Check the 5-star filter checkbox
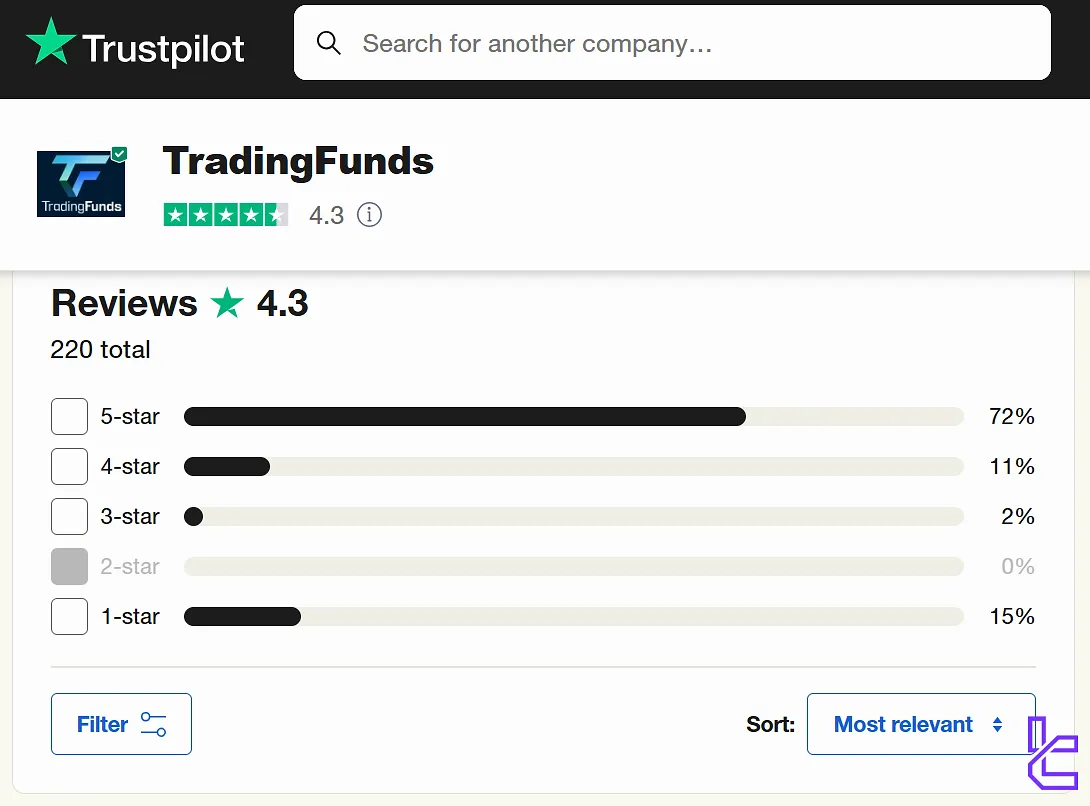Screen dimensions: 1090x806 [x=69, y=417]
